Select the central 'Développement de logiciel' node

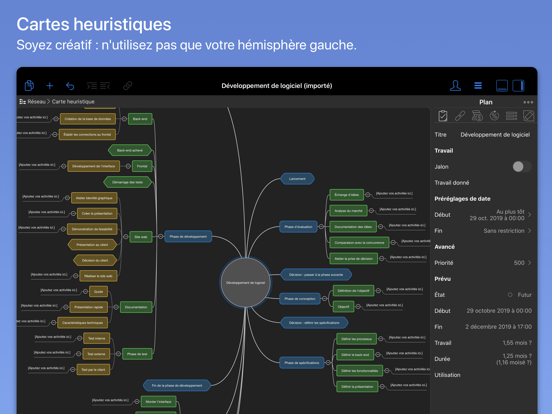coord(245,283)
